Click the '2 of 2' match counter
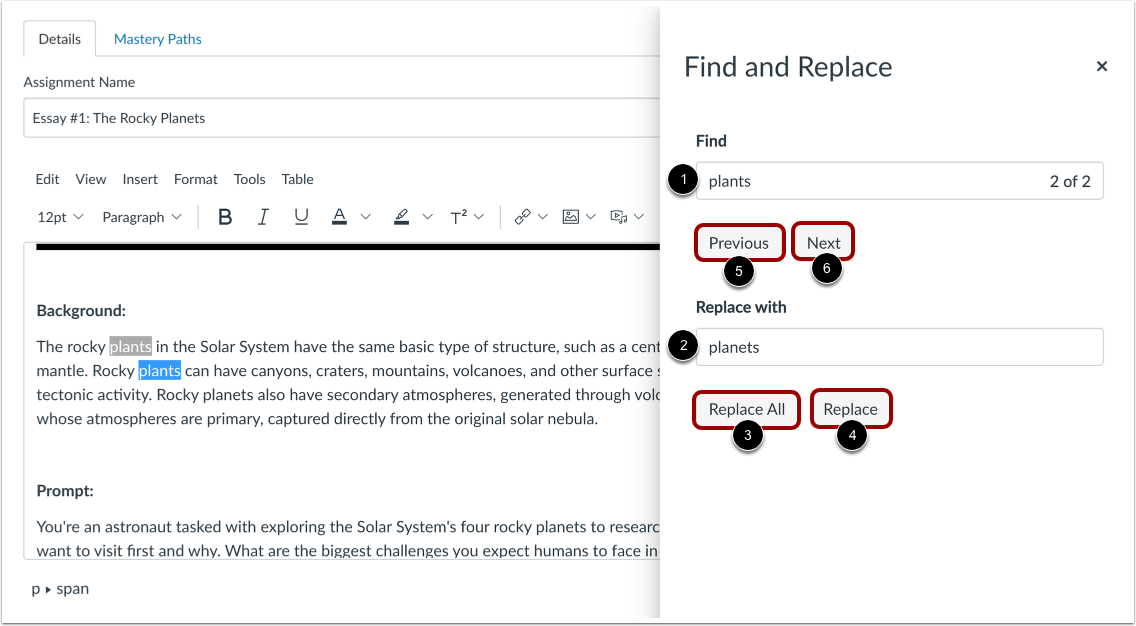1136x626 pixels. tap(1070, 181)
